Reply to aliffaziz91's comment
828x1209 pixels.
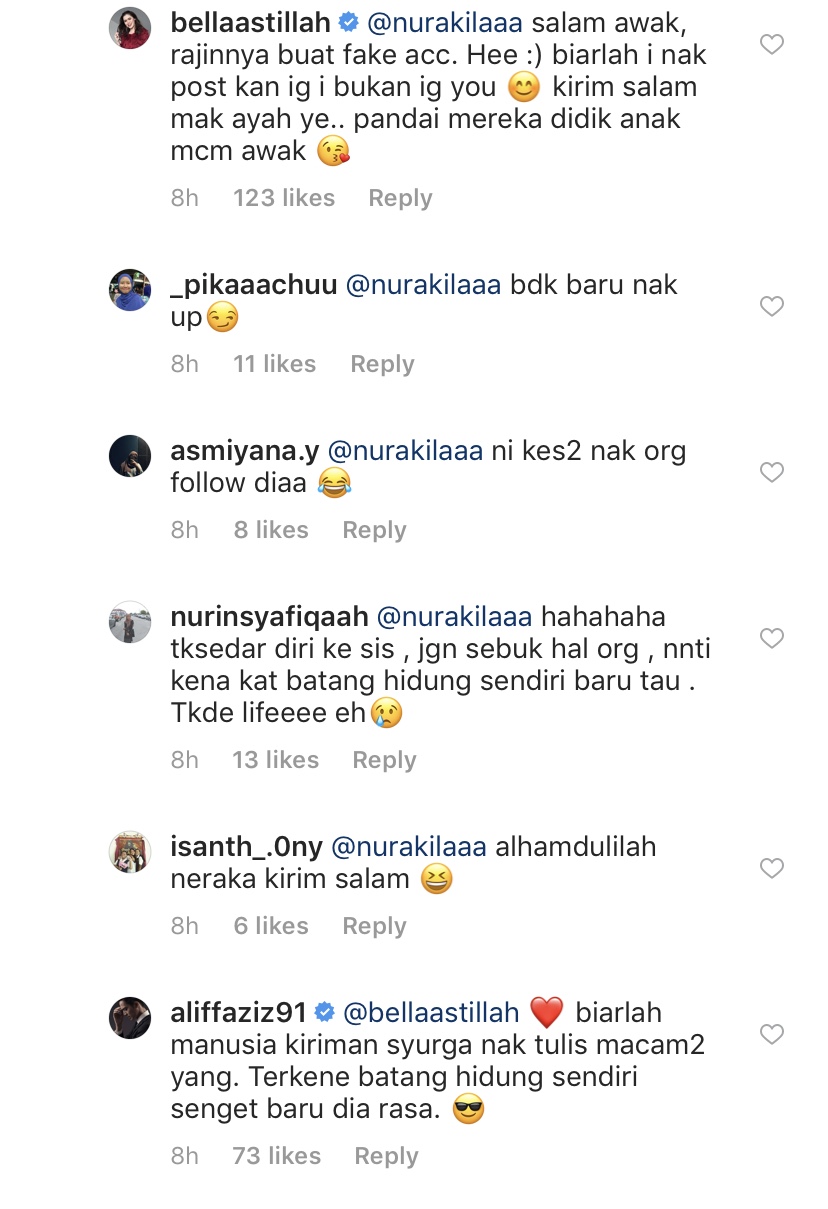coord(386,1156)
